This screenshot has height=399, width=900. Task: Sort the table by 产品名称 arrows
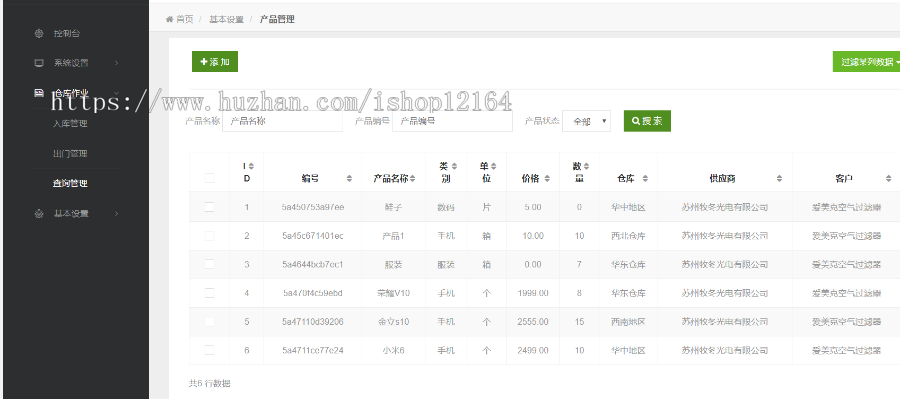412,179
